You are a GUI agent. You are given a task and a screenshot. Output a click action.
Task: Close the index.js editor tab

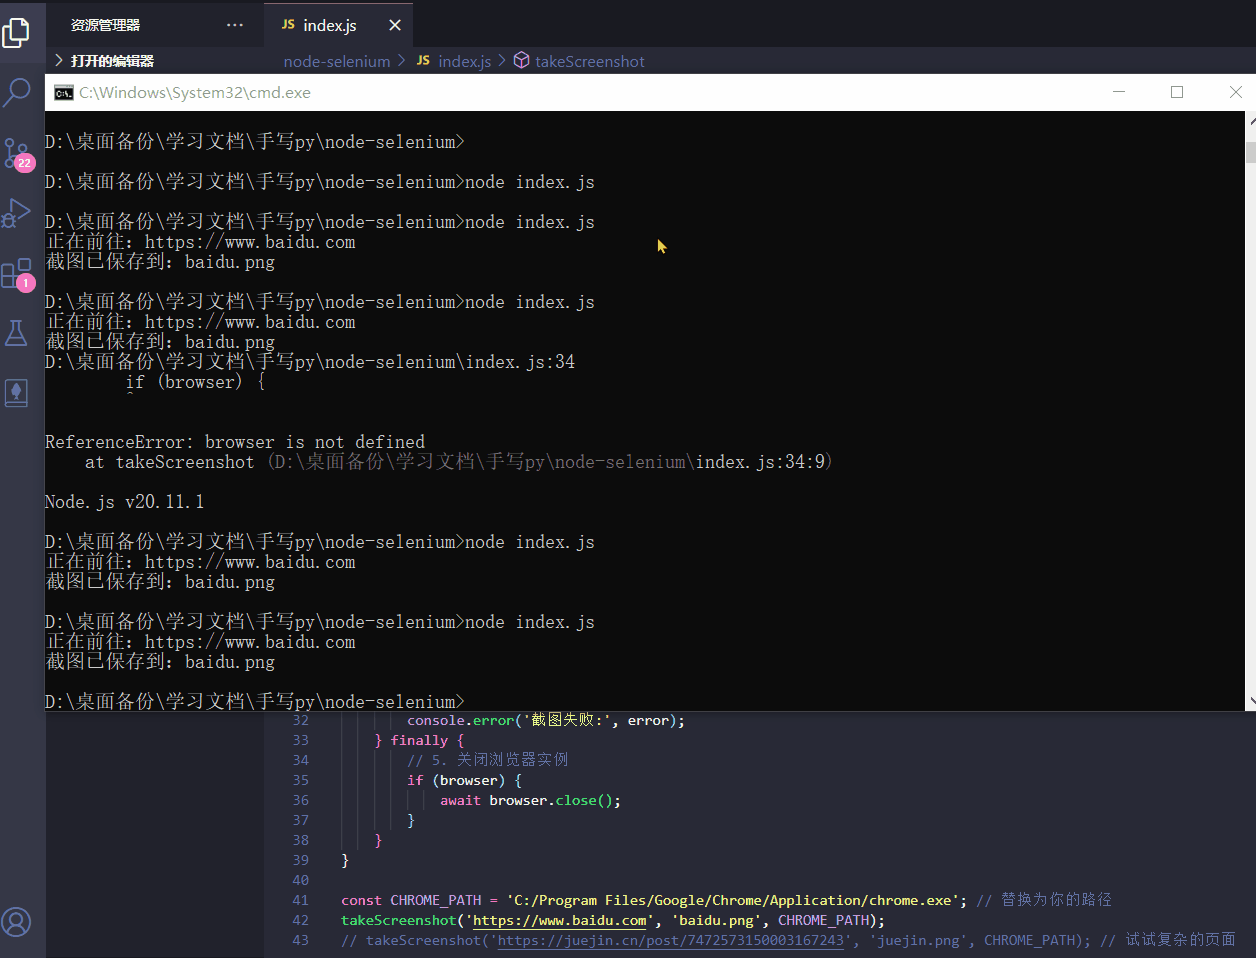[x=395, y=25]
